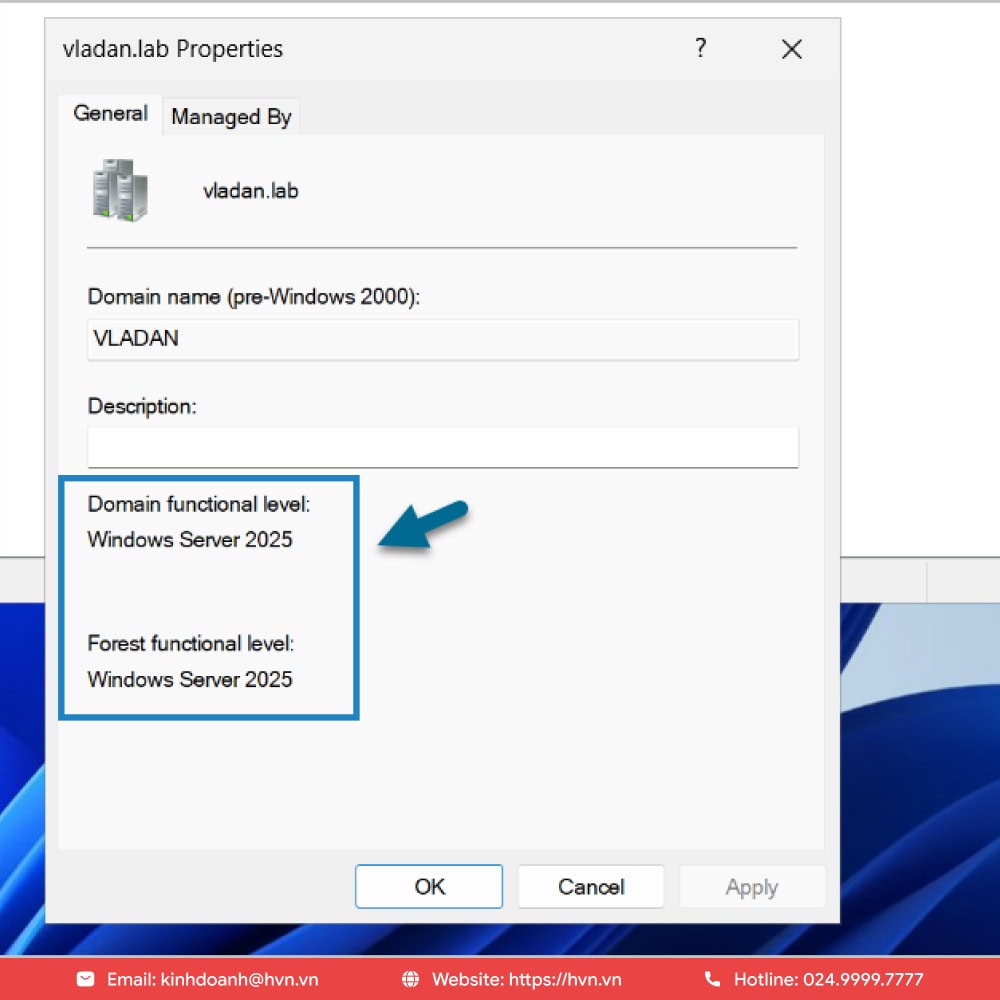The width and height of the screenshot is (1000, 1000).
Task: Click the domain servers icon
Action: tap(120, 190)
